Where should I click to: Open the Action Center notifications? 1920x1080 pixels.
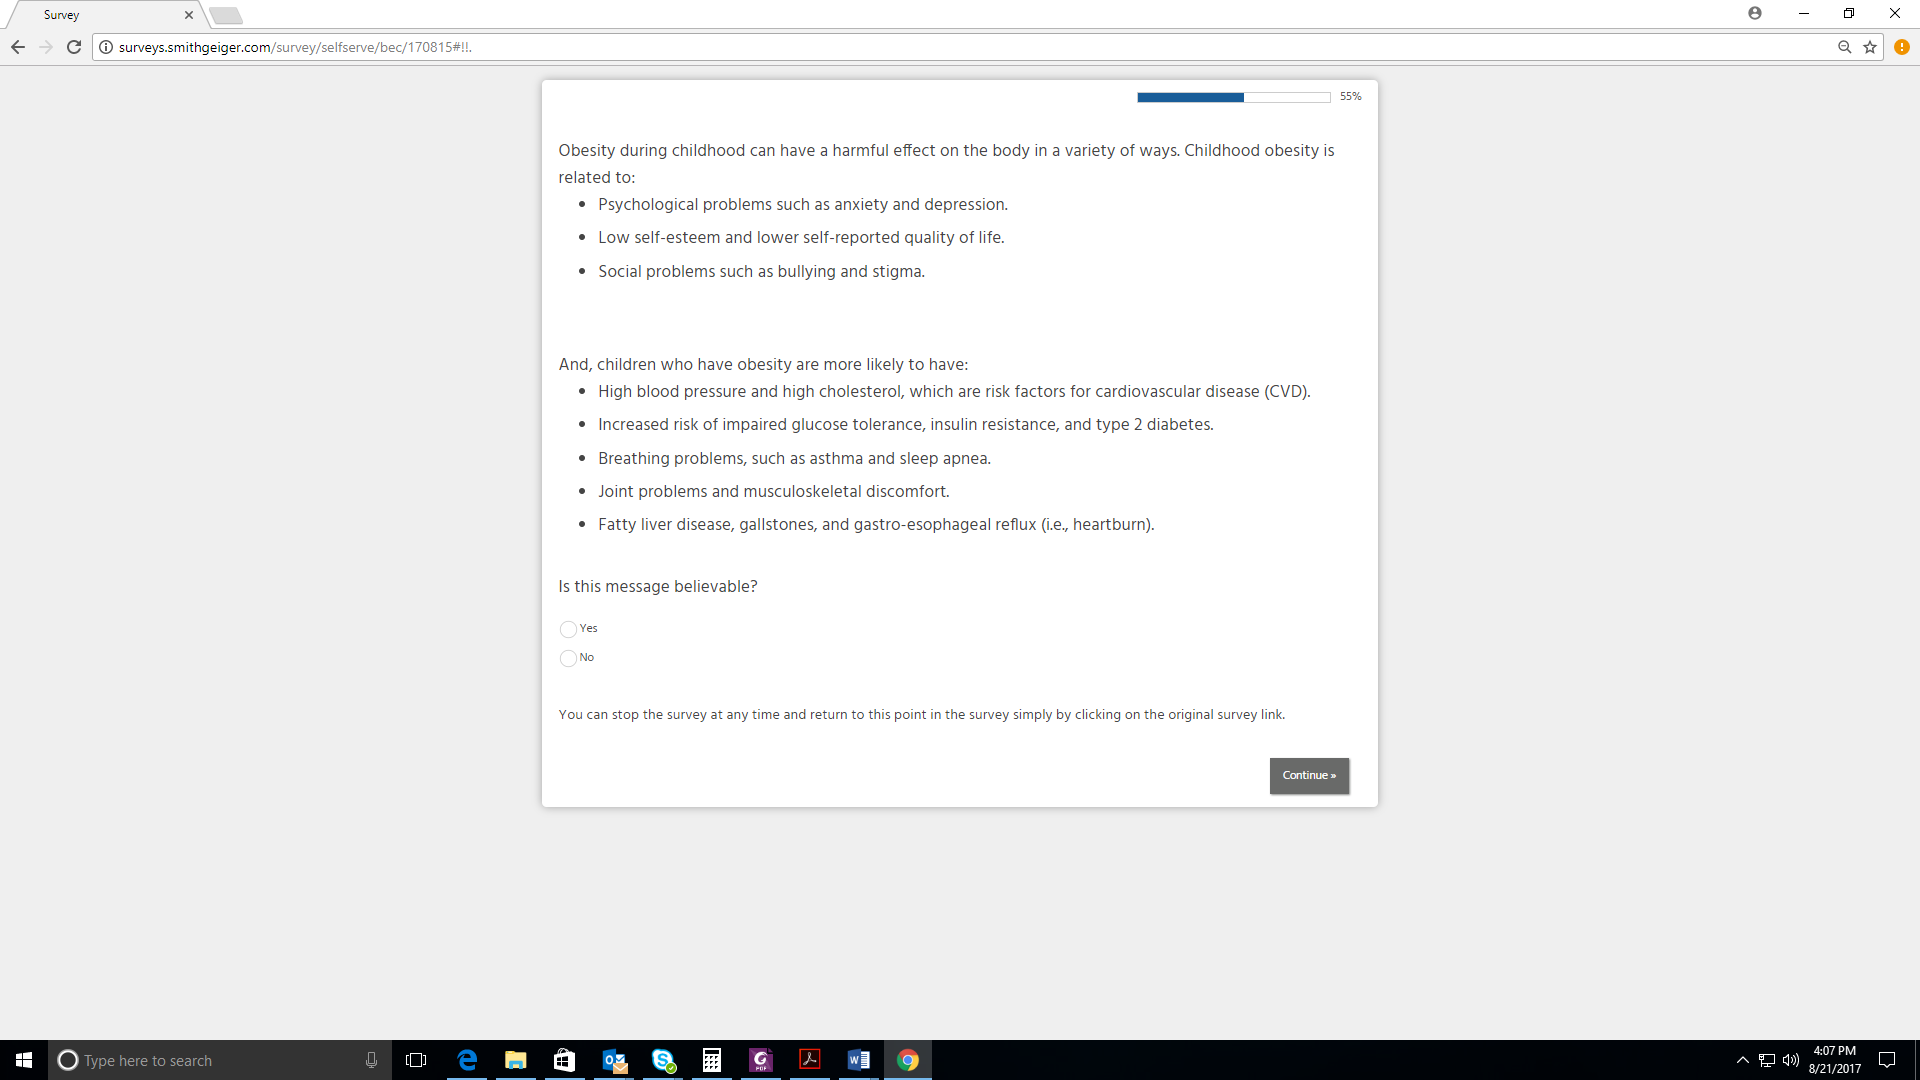[1887, 1060]
